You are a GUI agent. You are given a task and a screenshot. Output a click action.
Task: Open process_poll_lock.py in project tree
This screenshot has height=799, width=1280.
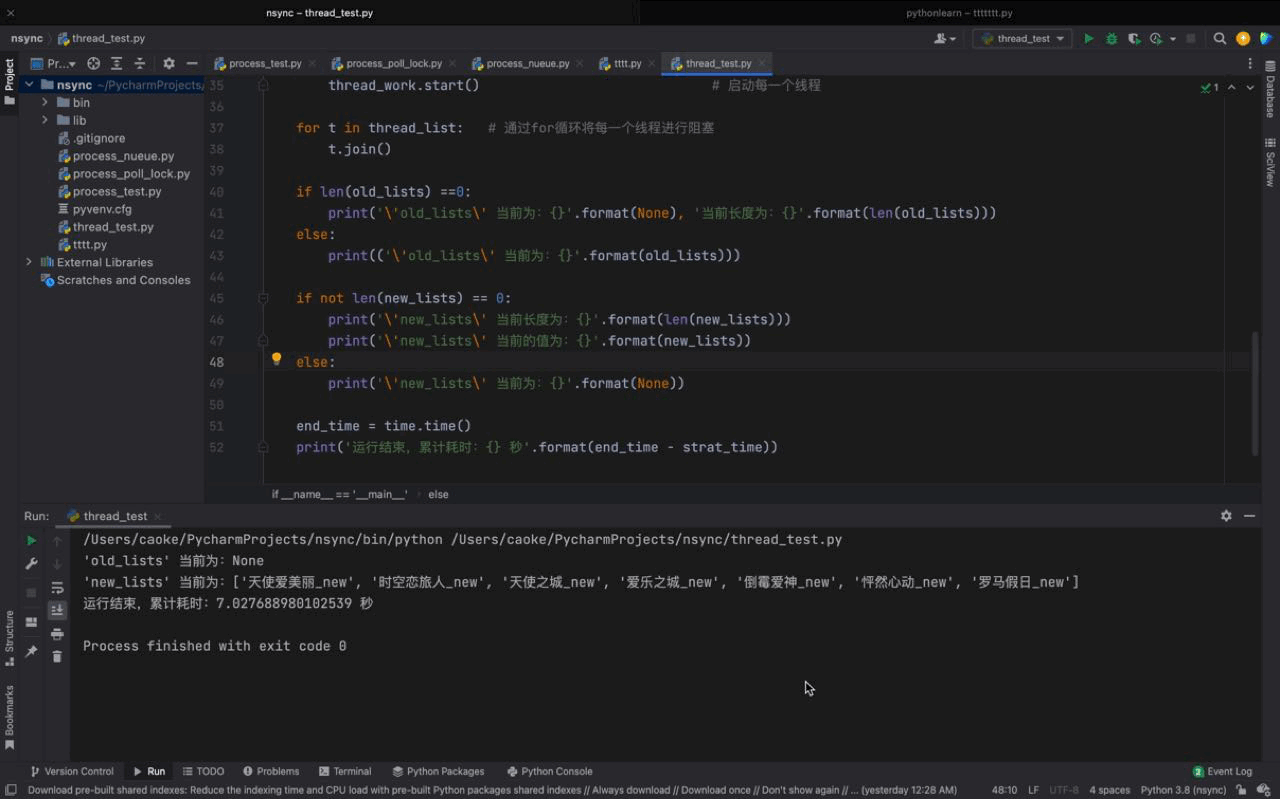[130, 174]
